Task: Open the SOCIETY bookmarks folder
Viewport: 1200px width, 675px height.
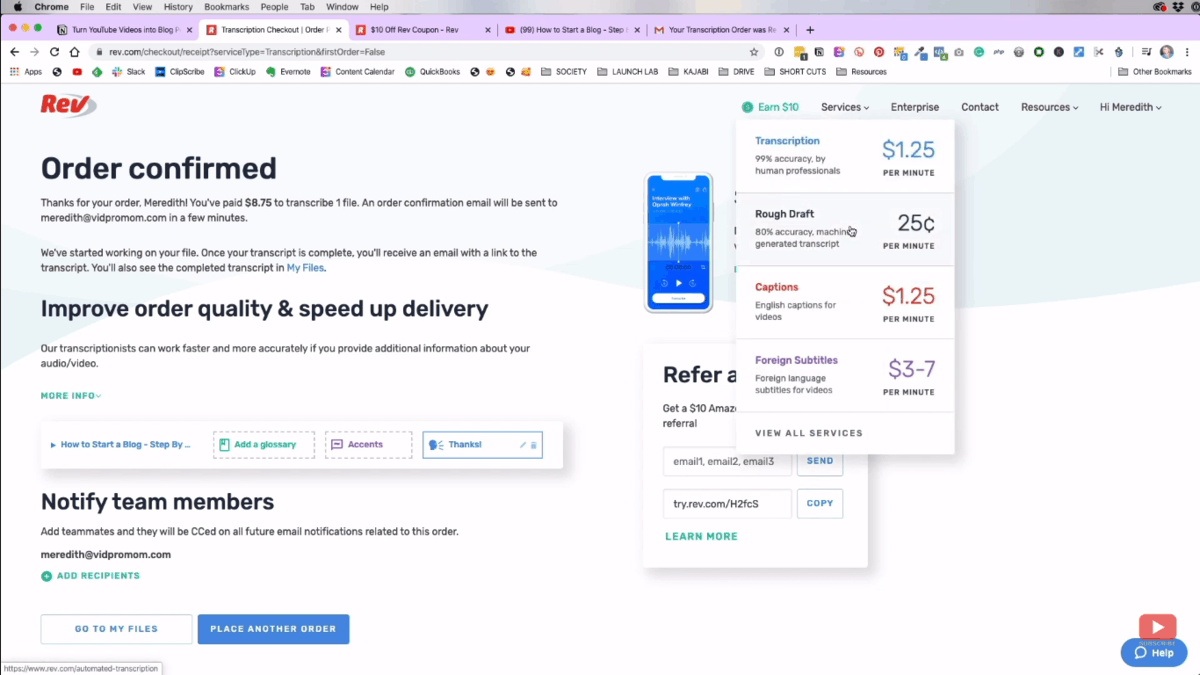Action: point(564,72)
